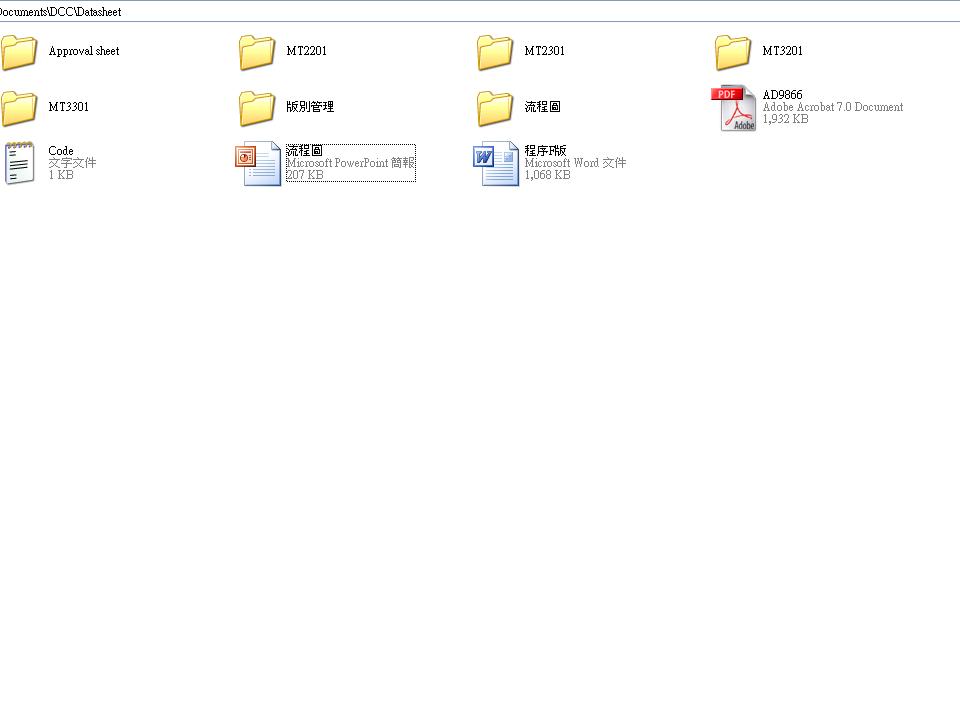Image resolution: width=960 pixels, height=720 pixels.
Task: Click the 'Adobe Acrobat 7.0 Document' description text
Action: (x=832, y=107)
